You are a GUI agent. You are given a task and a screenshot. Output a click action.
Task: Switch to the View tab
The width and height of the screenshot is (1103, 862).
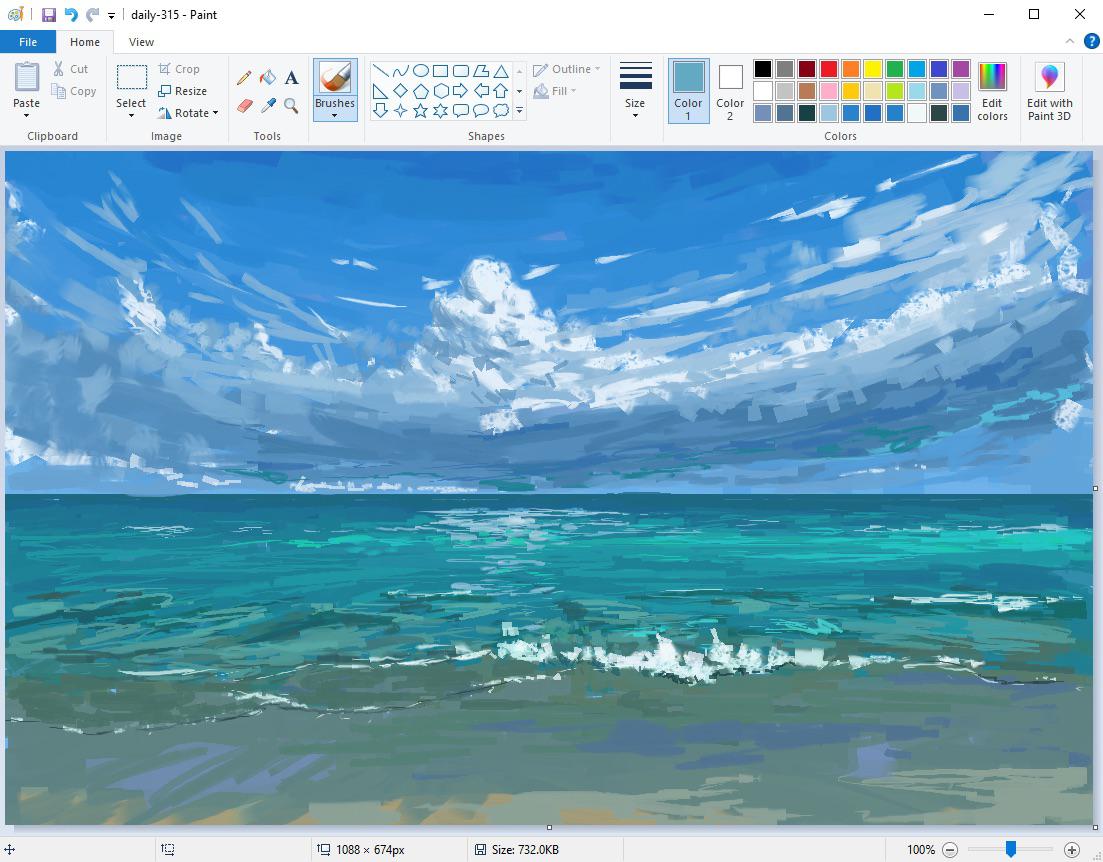click(141, 42)
